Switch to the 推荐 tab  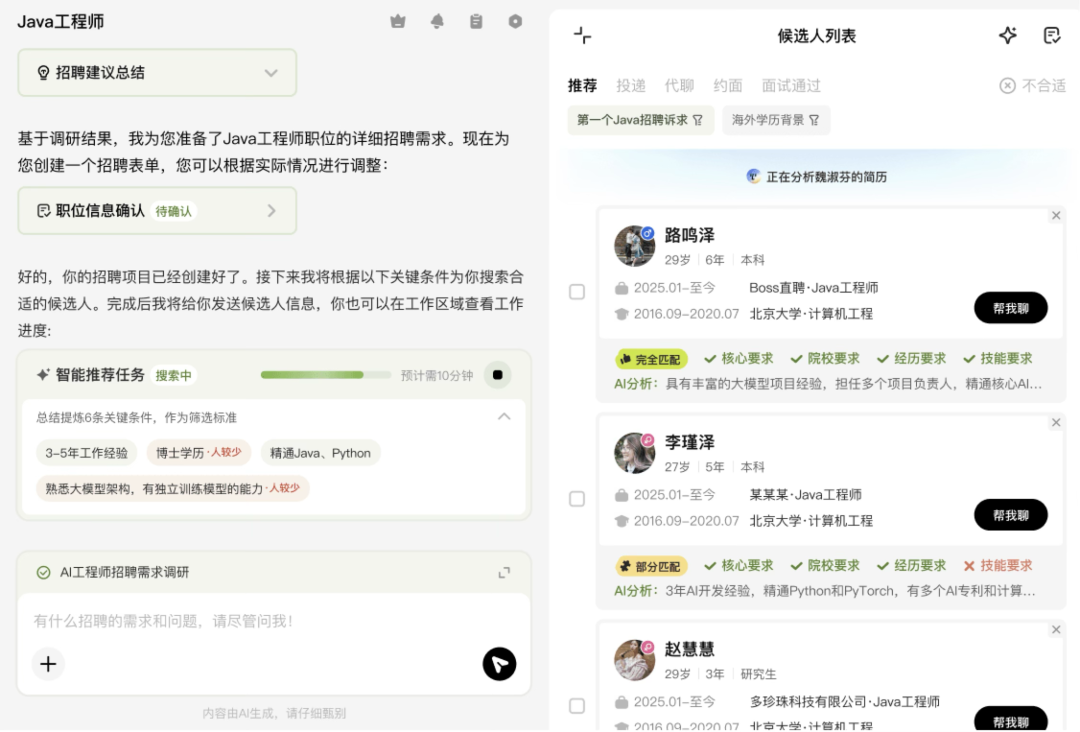[583, 85]
